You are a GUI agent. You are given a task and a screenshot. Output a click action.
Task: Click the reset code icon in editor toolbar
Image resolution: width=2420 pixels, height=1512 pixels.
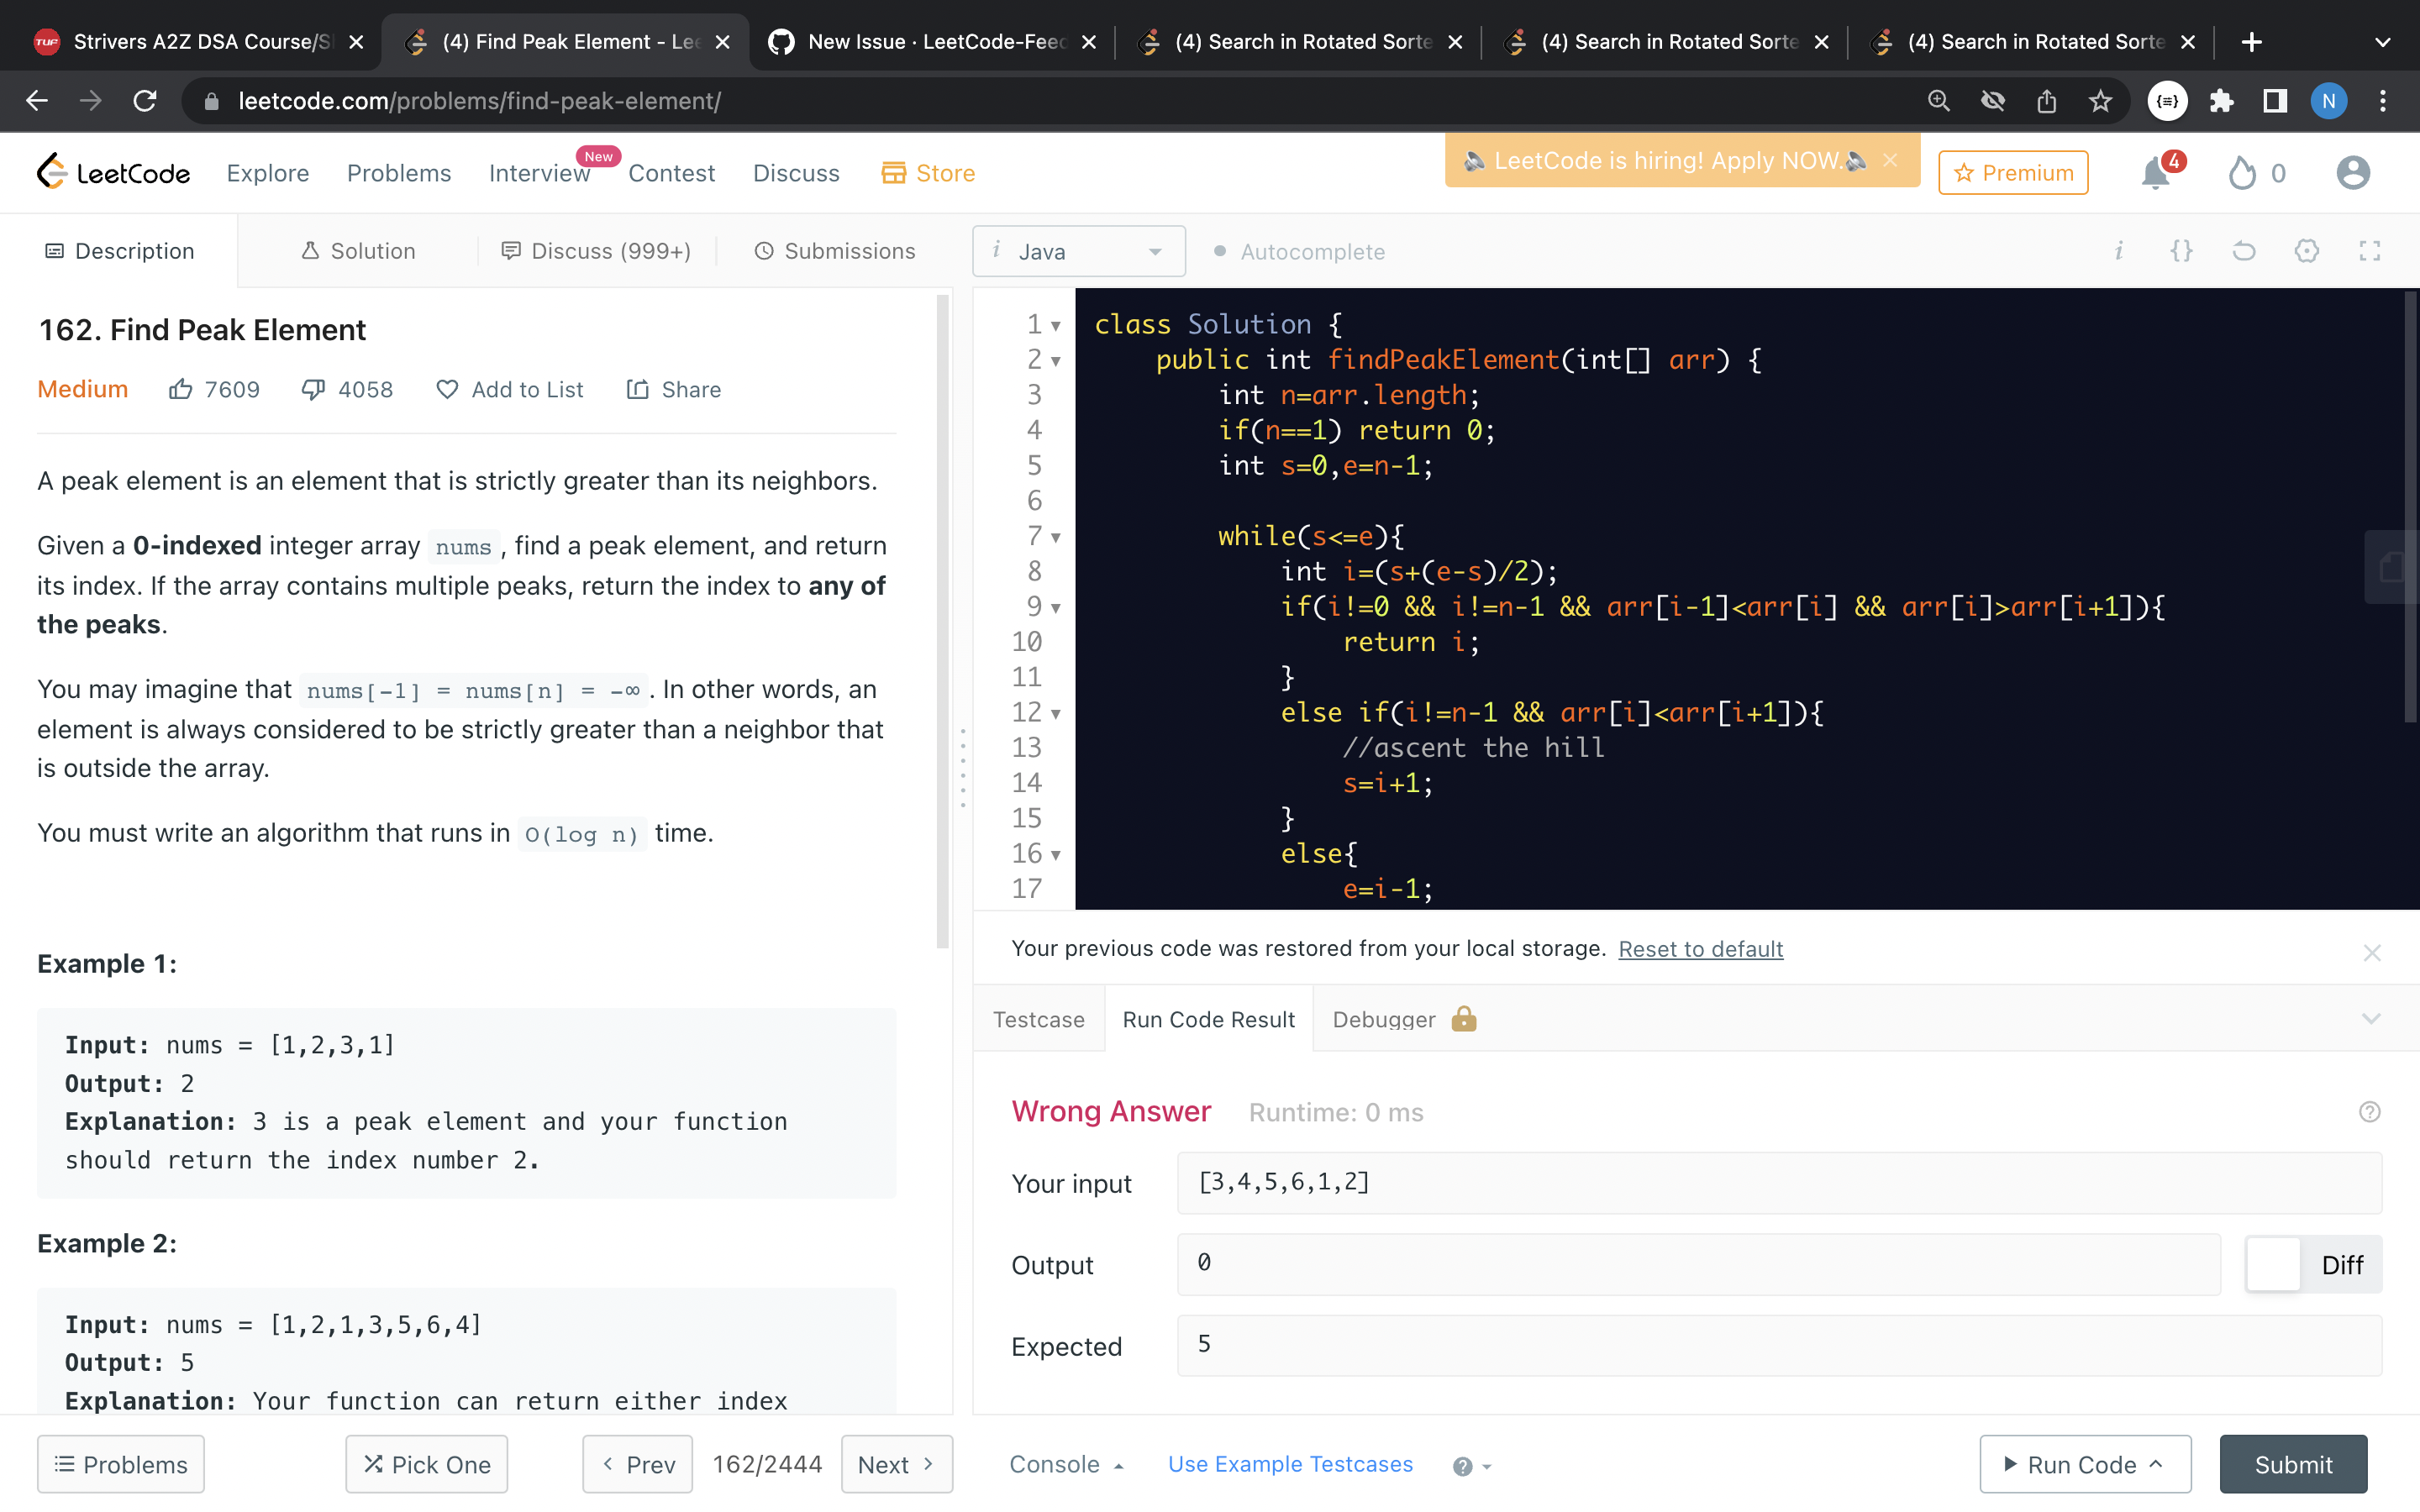tap(2243, 251)
